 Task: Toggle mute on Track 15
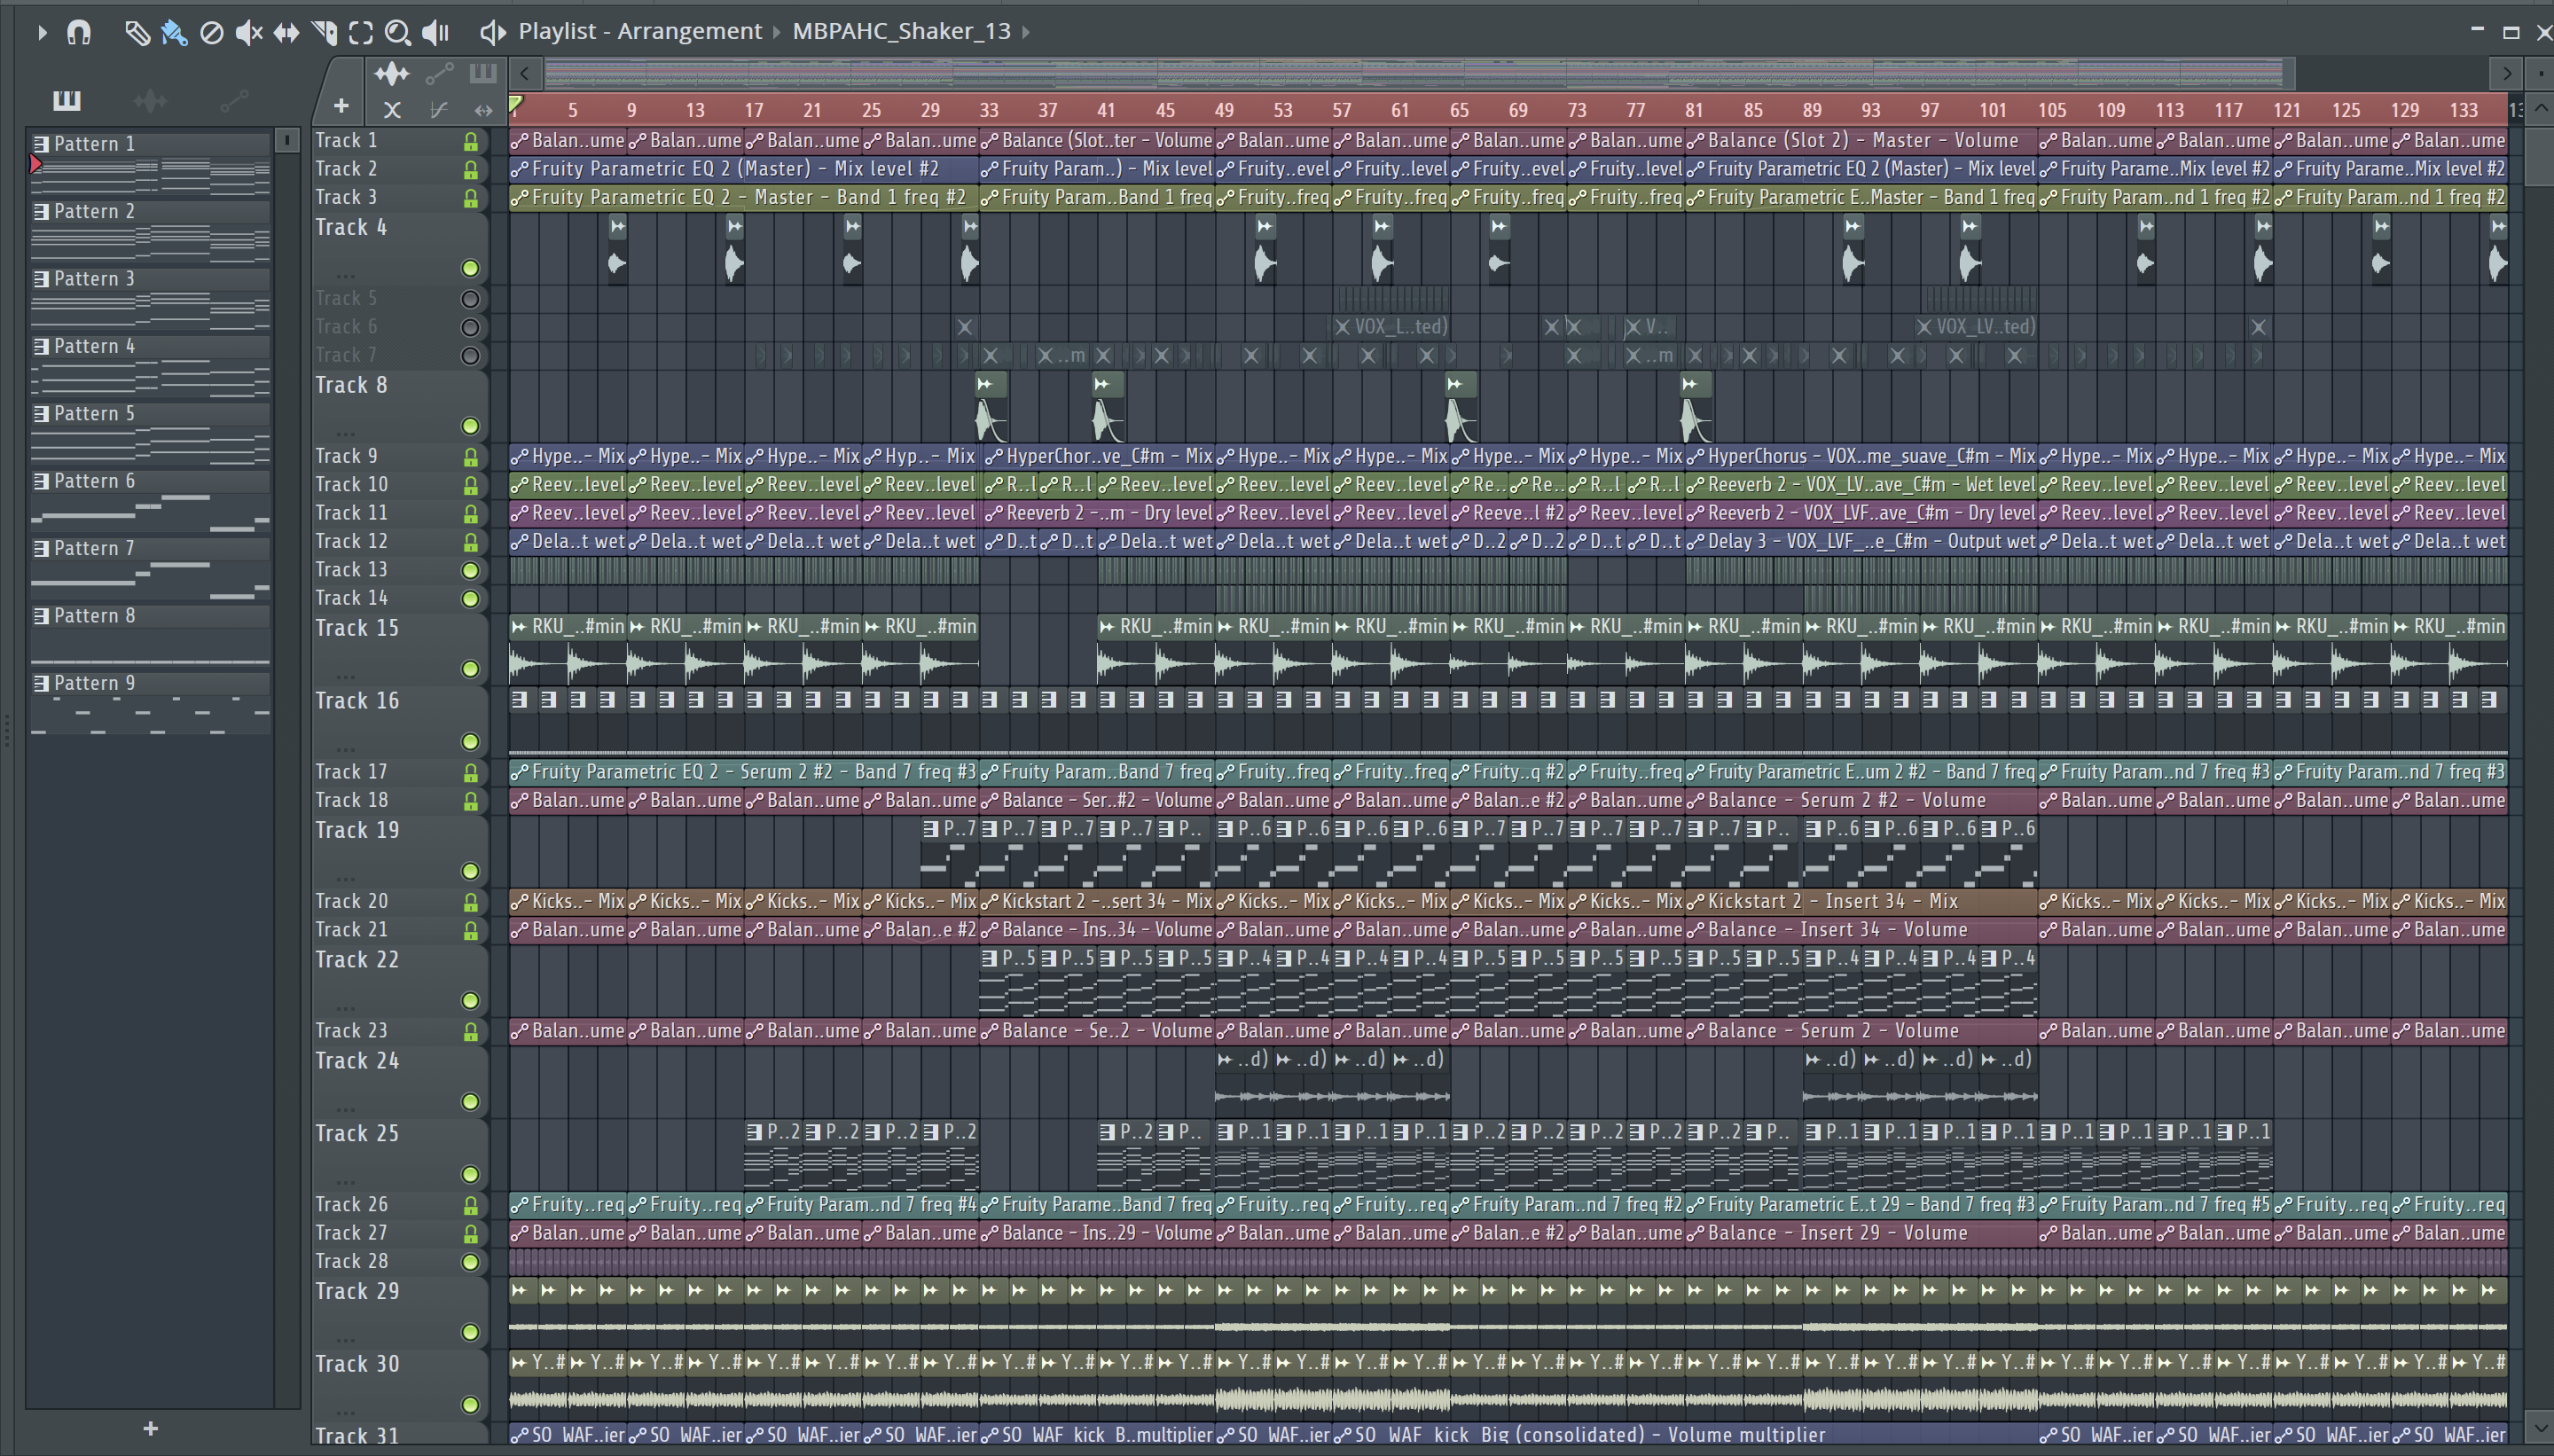click(470, 669)
